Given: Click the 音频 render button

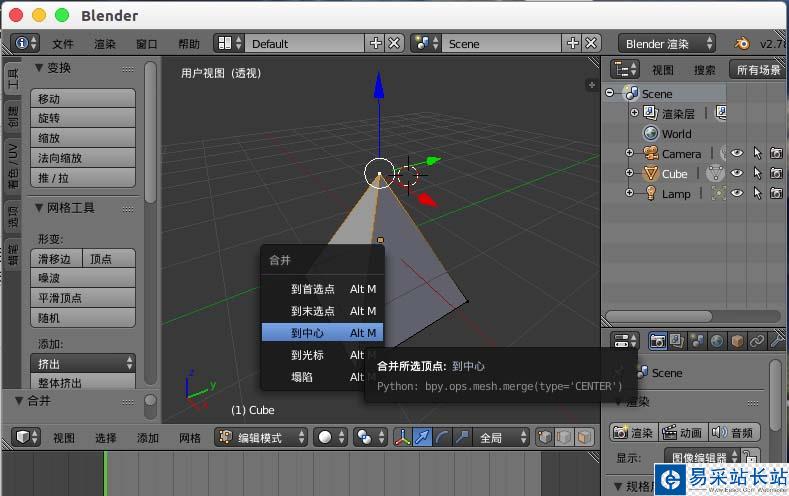Looking at the screenshot, I should tap(734, 432).
